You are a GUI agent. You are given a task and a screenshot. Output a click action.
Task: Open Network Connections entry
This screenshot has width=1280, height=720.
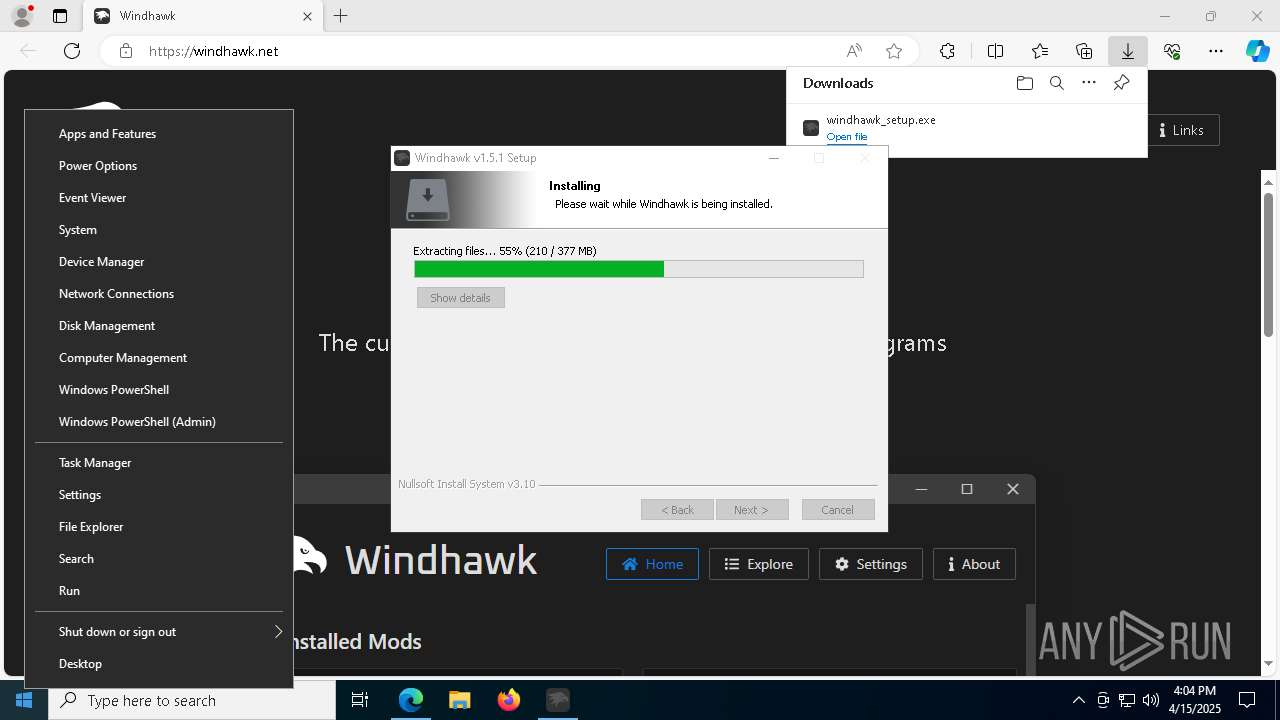point(159,294)
